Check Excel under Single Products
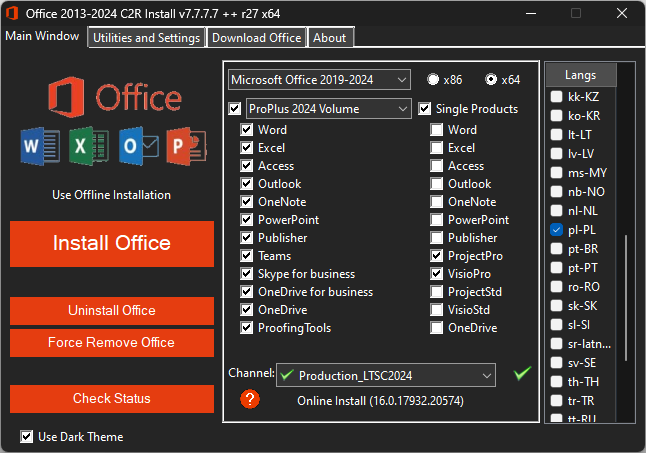This screenshot has width=646, height=453. click(x=436, y=148)
